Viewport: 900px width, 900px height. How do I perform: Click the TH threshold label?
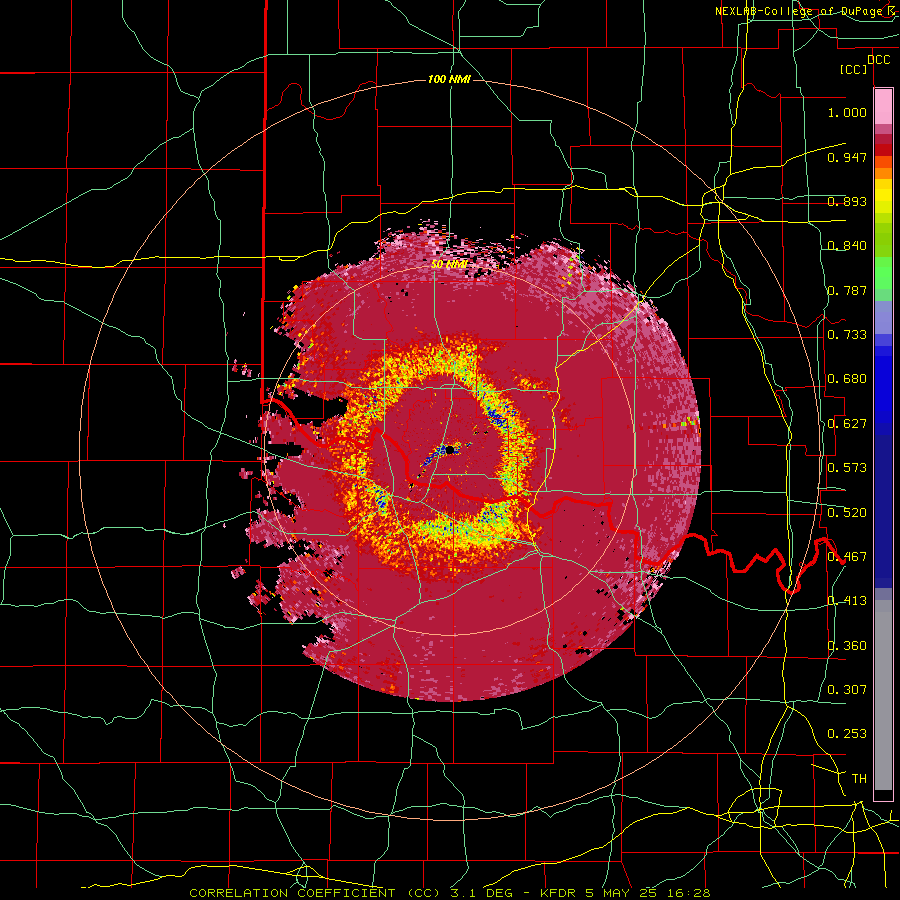(x=859, y=779)
